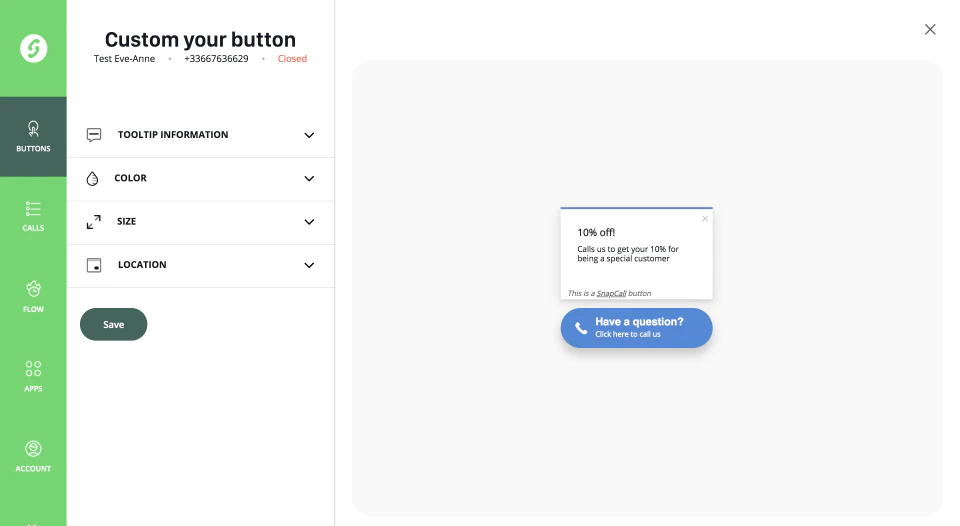This screenshot has width=960, height=526.
Task: Click the size resize-arrows icon
Action: (94, 222)
